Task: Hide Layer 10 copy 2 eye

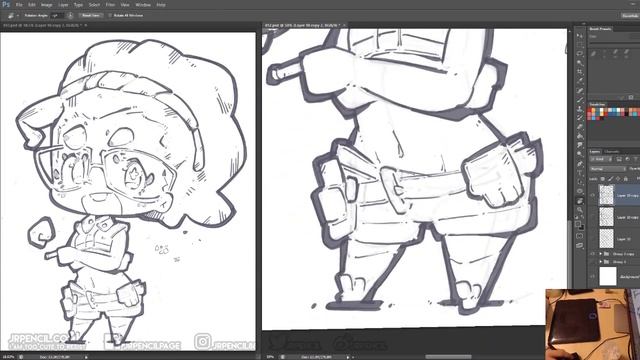Action: click(x=593, y=195)
